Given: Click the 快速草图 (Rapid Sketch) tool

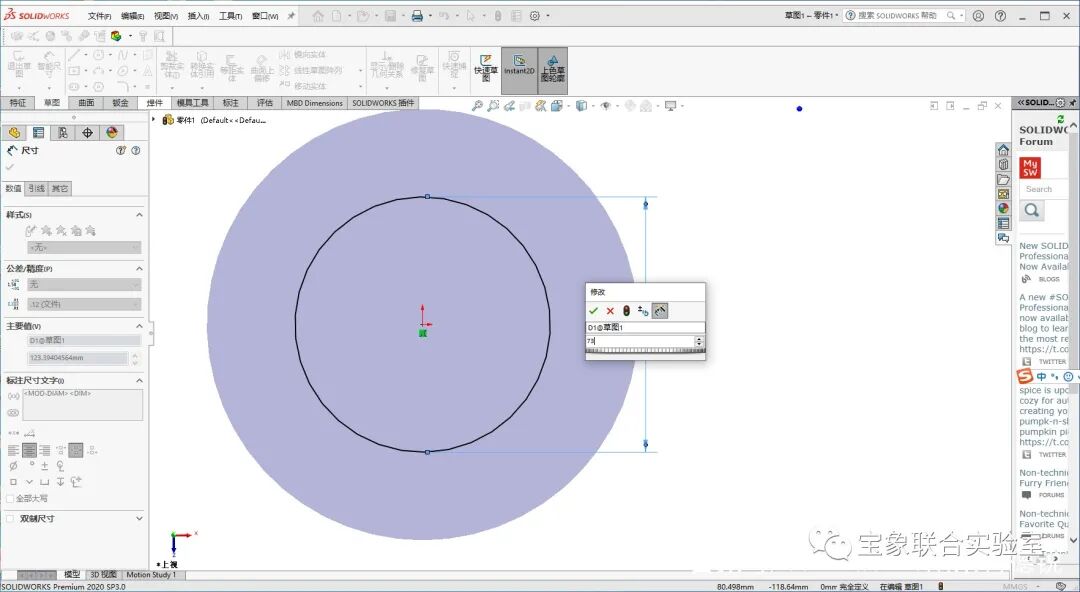Looking at the screenshot, I should coord(486,70).
